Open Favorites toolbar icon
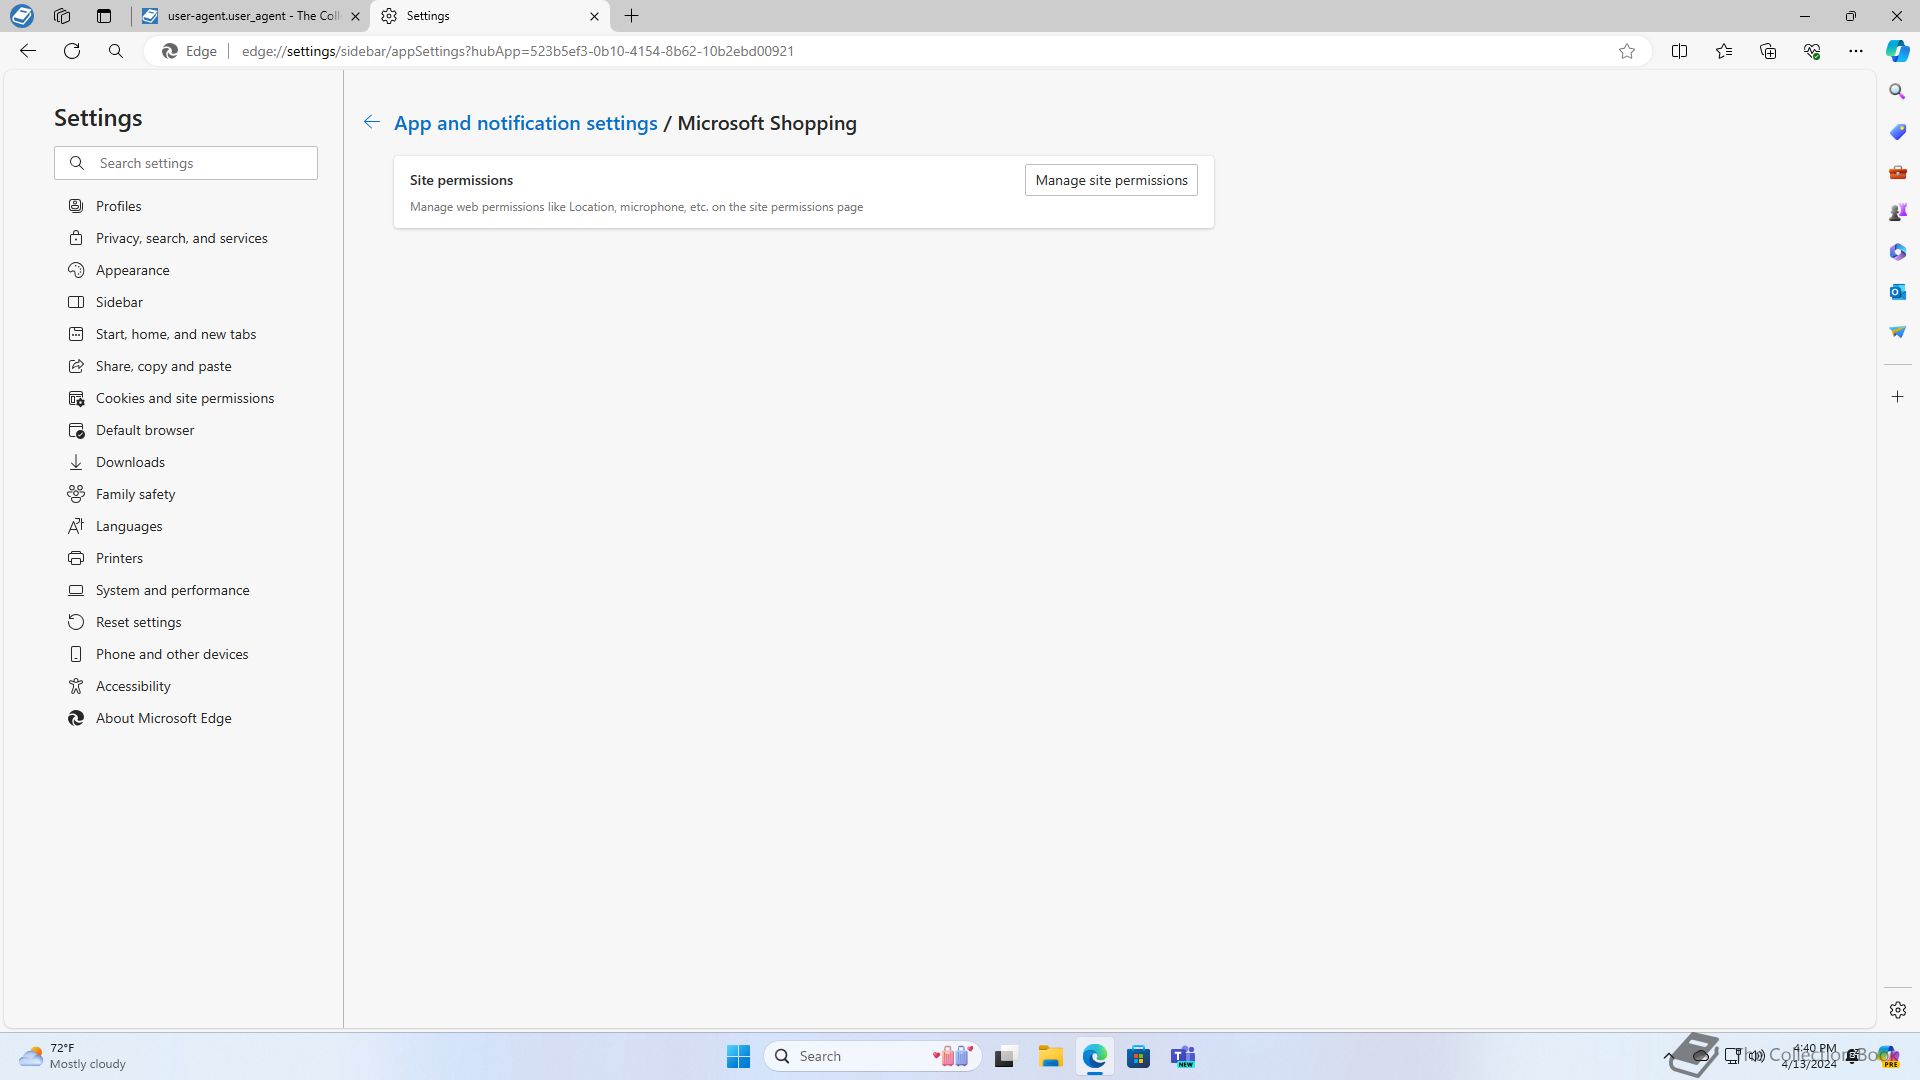 1723,51
